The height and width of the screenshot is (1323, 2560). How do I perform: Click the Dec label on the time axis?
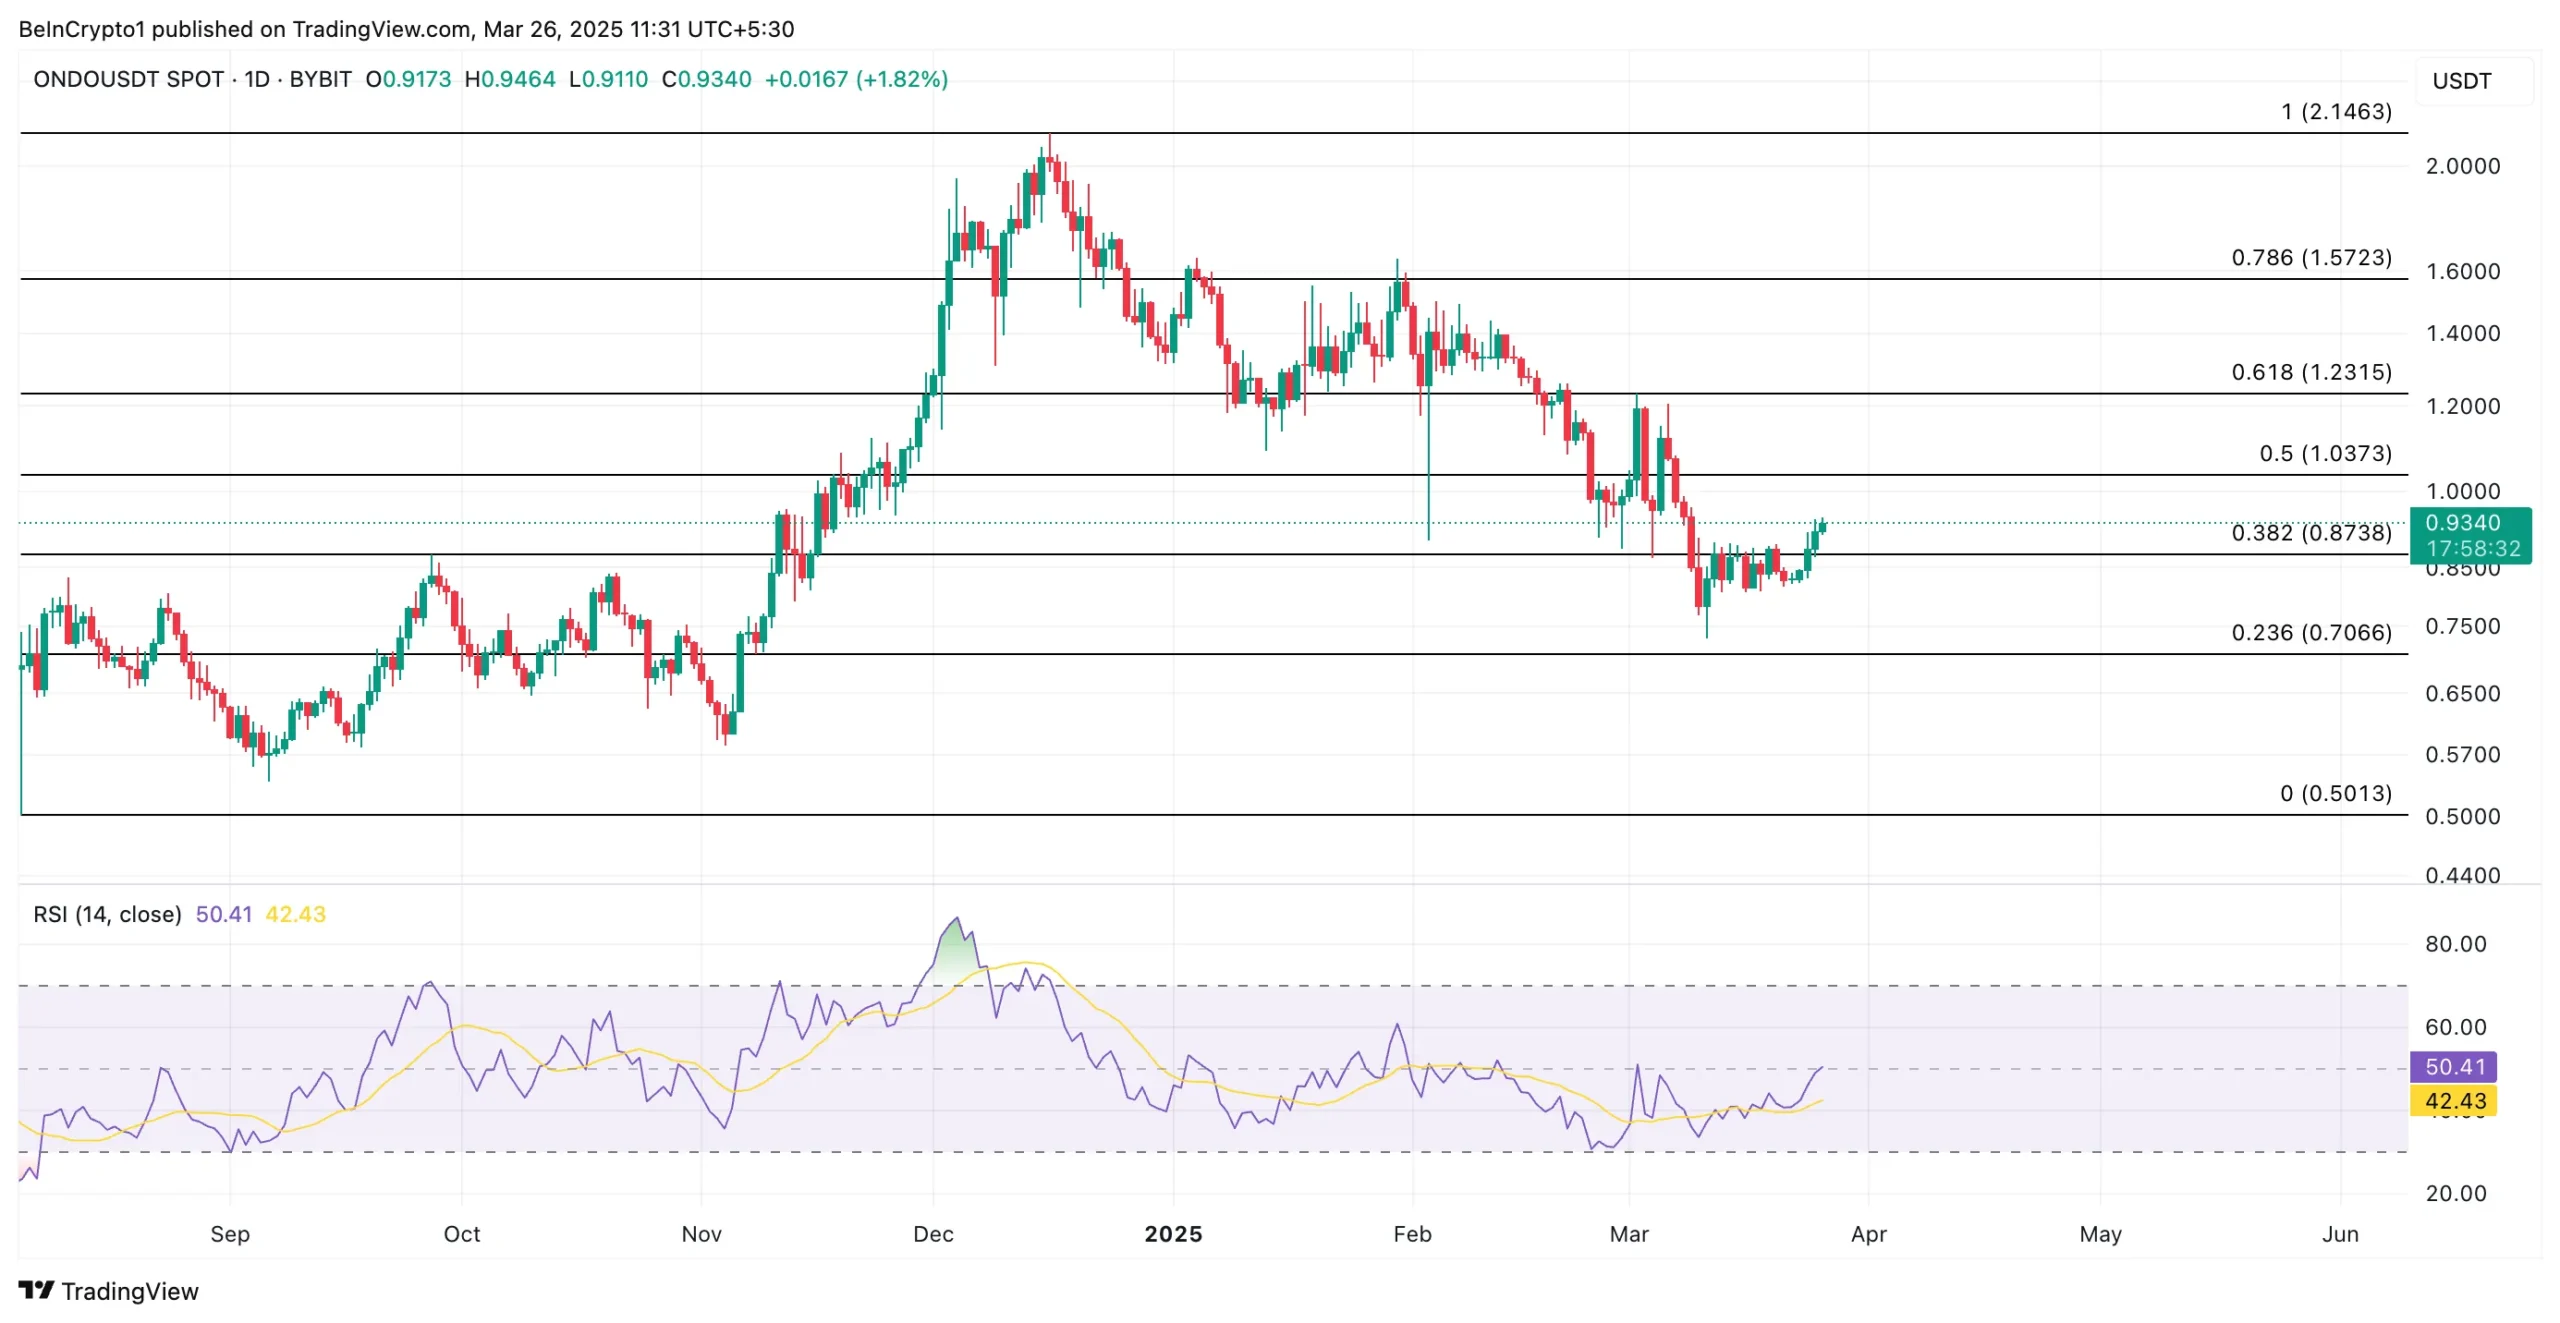tap(932, 1233)
